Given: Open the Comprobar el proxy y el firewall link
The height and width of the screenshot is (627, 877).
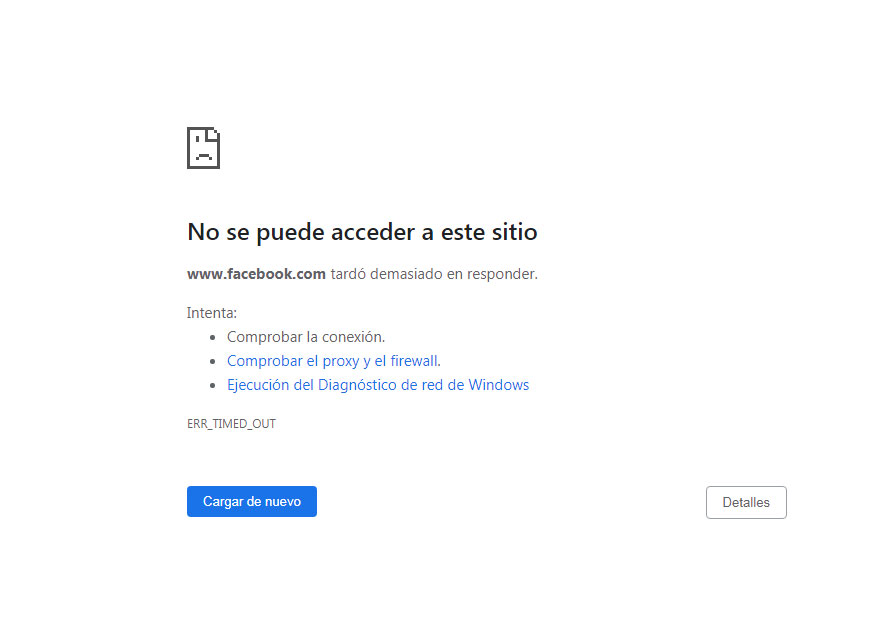Looking at the screenshot, I should pyautogui.click(x=332, y=361).
